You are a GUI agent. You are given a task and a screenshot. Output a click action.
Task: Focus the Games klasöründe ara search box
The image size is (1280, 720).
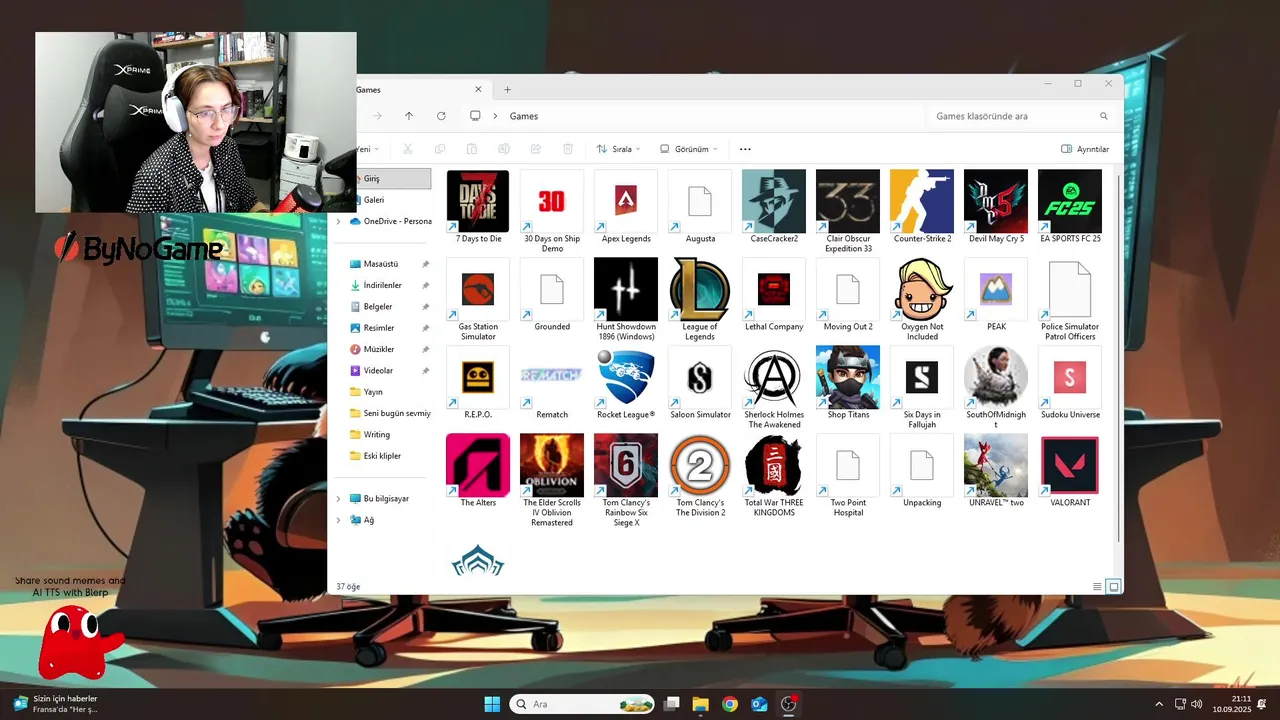pos(1020,116)
